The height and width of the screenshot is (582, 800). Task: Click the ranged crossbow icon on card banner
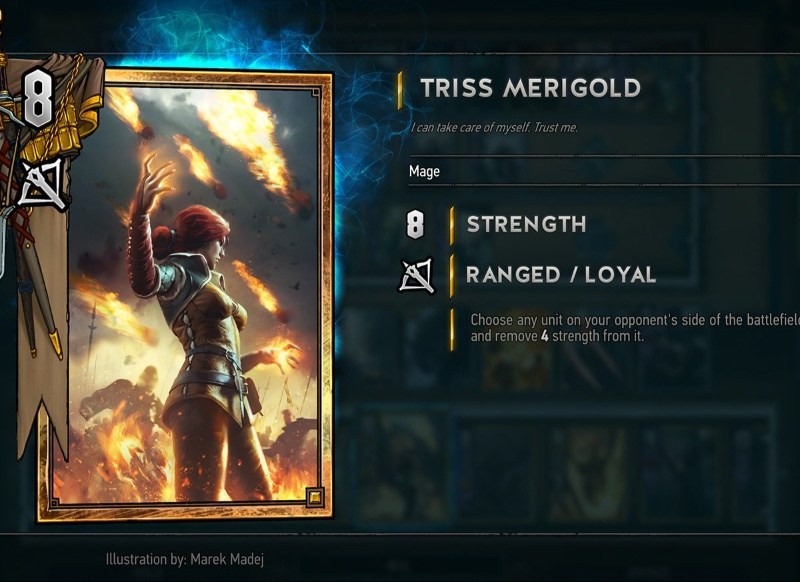(42, 185)
